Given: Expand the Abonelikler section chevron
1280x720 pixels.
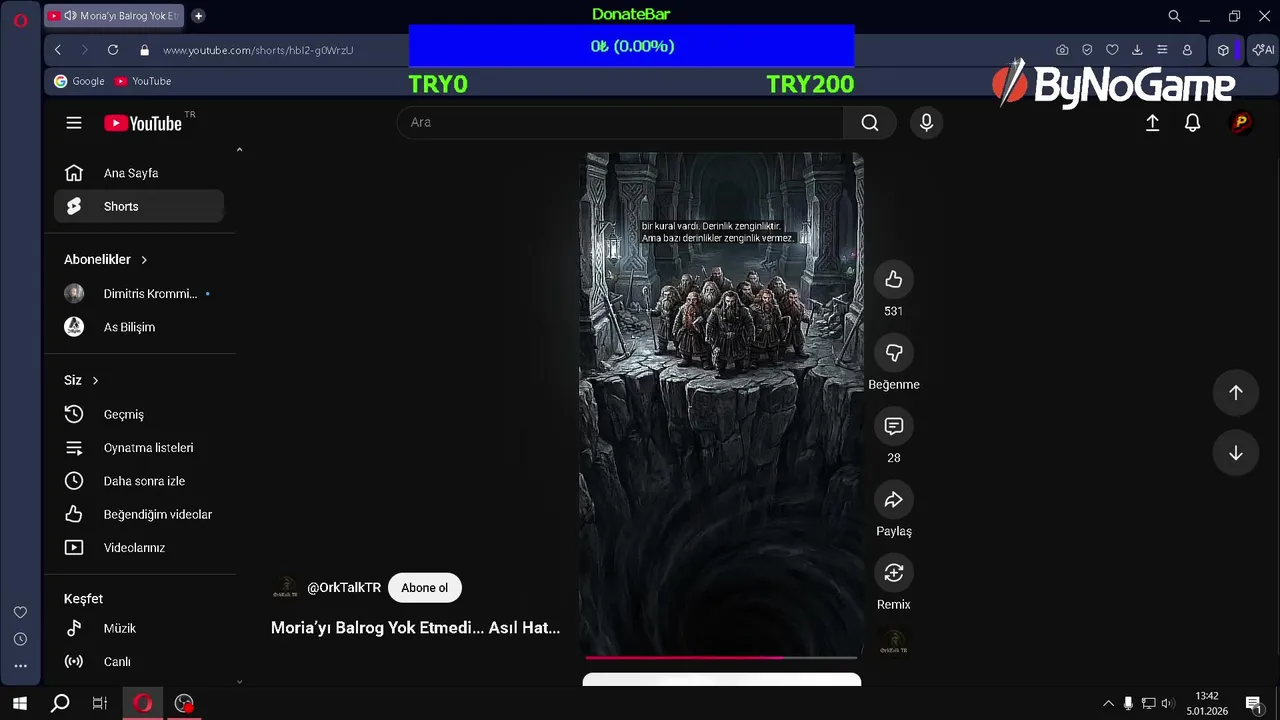Looking at the screenshot, I should [x=144, y=260].
